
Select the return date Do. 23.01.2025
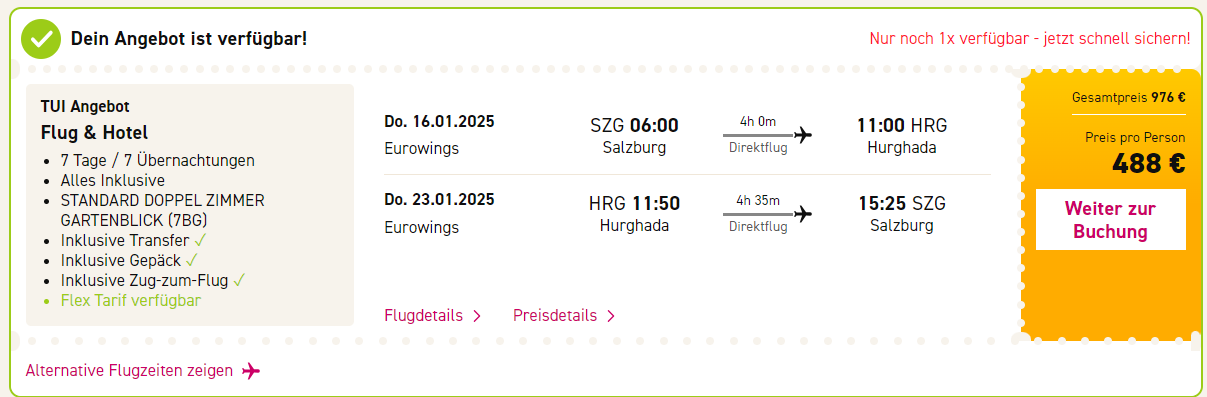pos(439,201)
